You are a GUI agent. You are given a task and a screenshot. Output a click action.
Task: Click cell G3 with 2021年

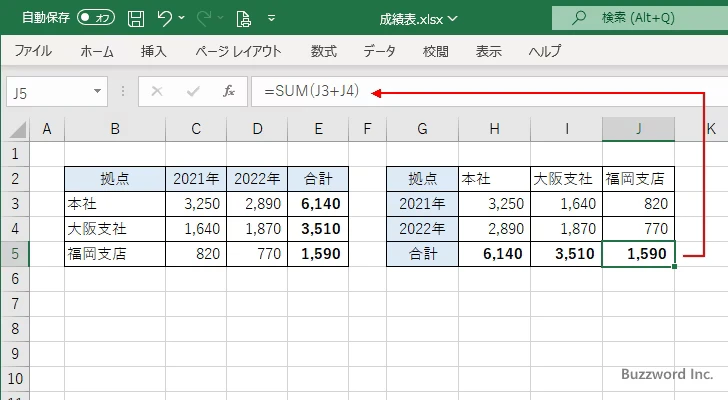coord(422,204)
